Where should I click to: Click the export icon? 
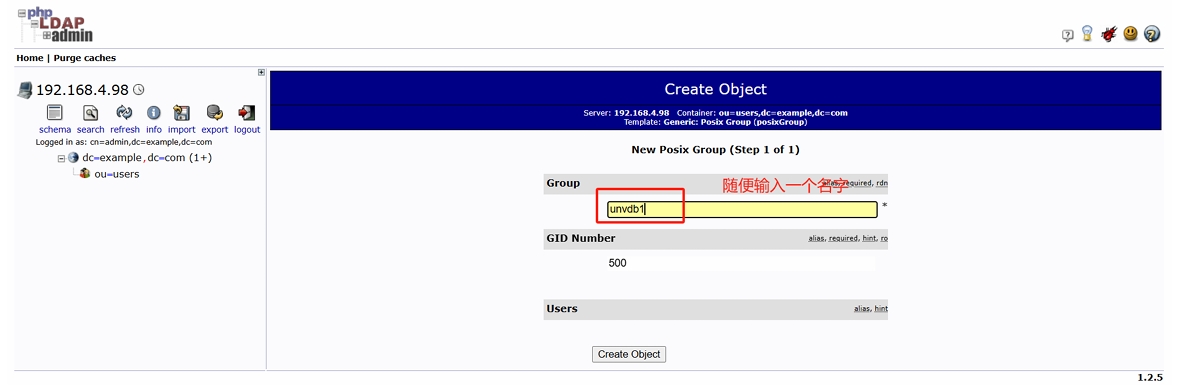tap(215, 113)
